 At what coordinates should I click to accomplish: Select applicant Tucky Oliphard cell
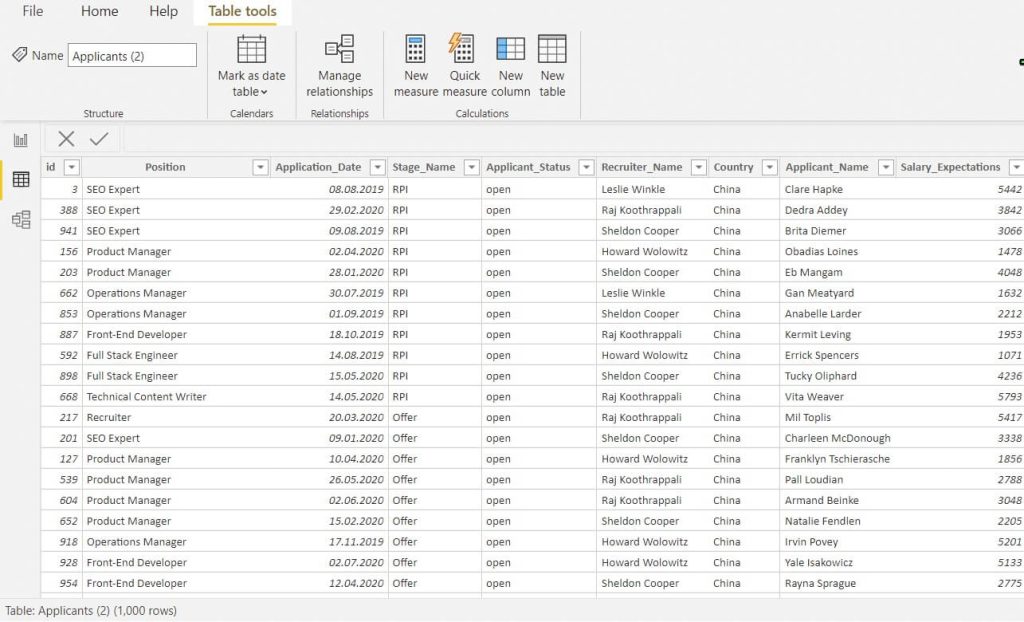tap(837, 376)
